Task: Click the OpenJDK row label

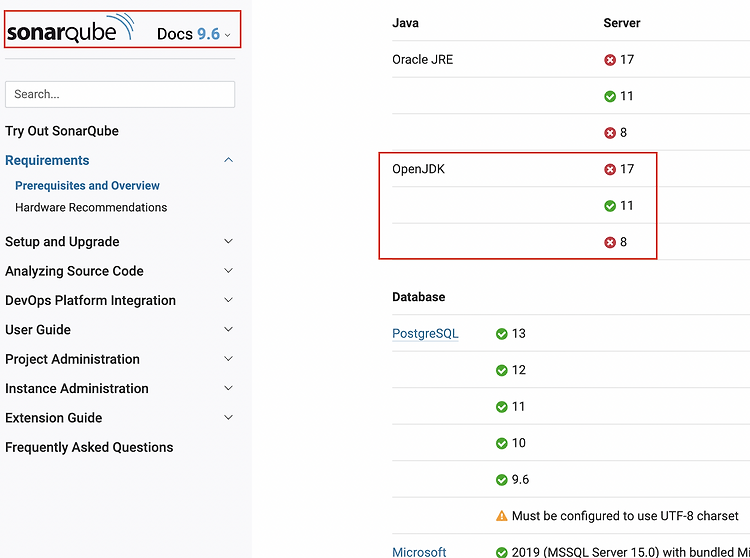Action: tap(419, 169)
